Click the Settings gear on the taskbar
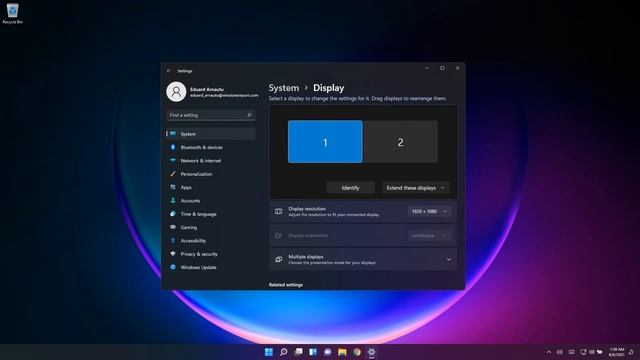Viewport: 640px width, 360px height. (371, 352)
